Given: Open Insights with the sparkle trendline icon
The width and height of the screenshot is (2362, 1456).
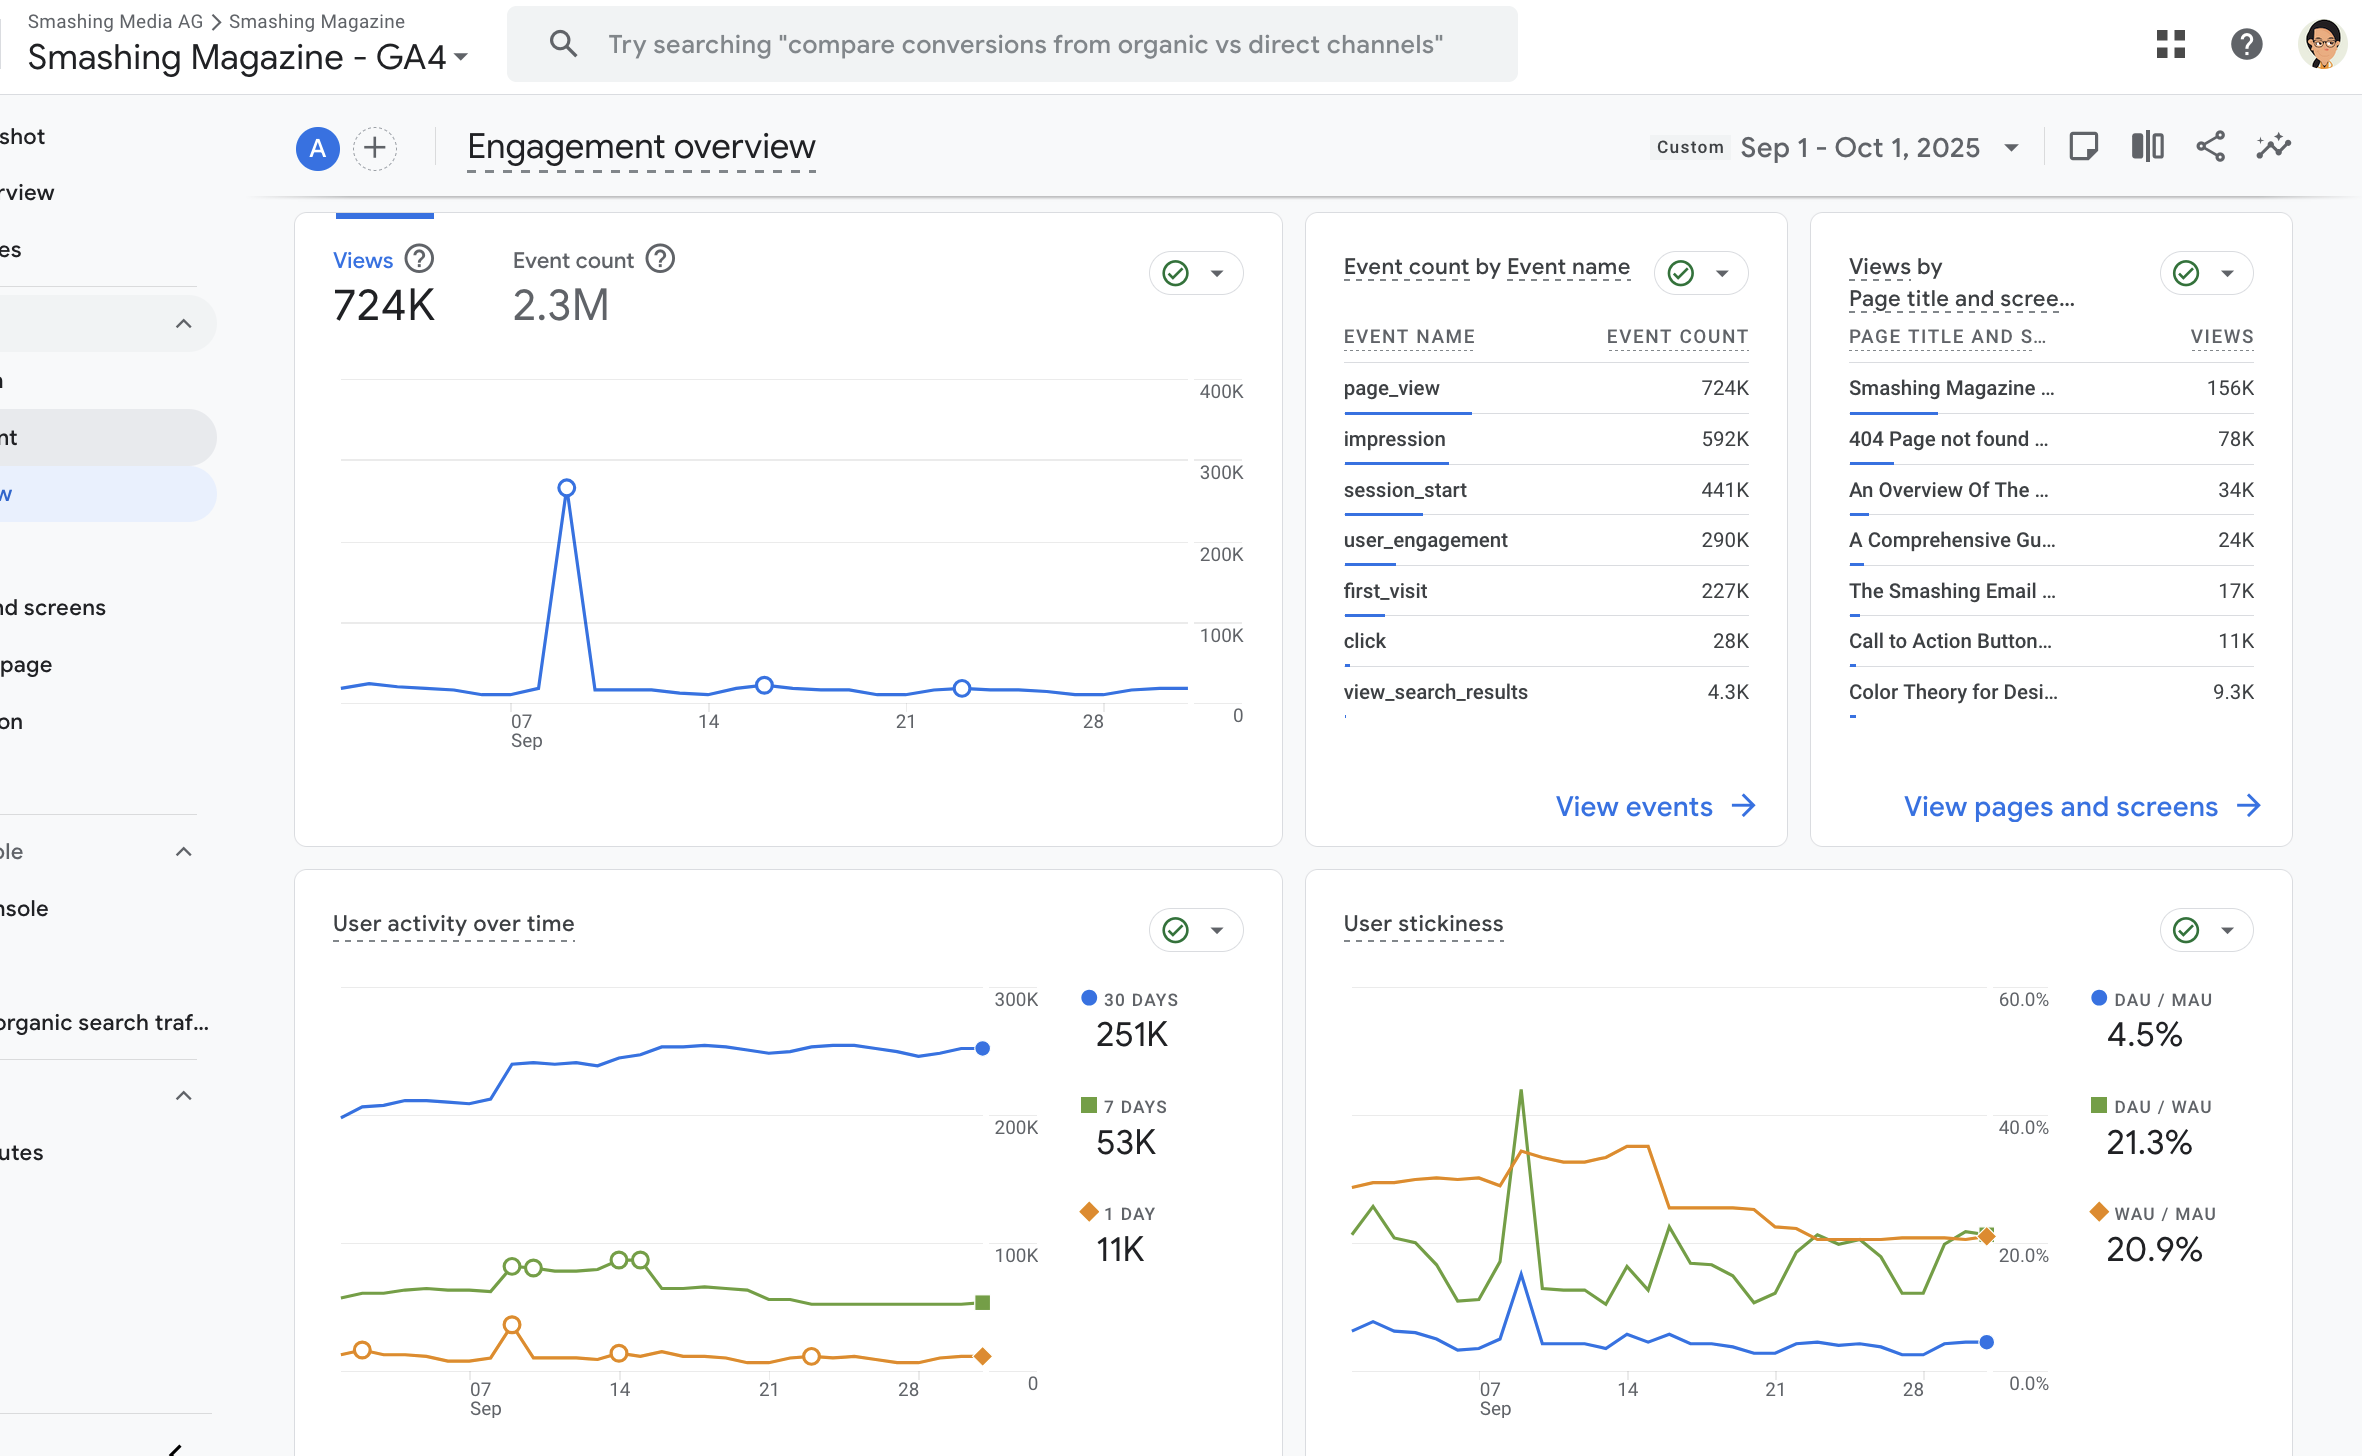Looking at the screenshot, I should 2274,146.
